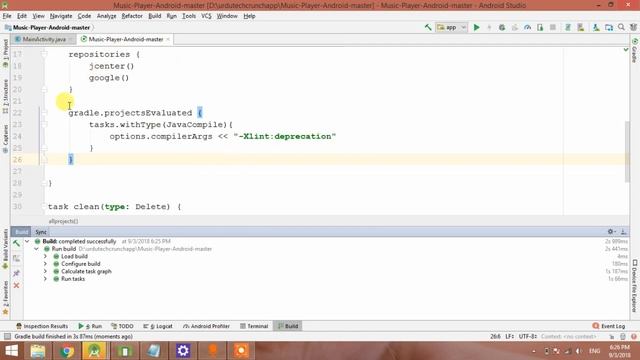Toggle the Captures side tool window
This screenshot has height=360, width=640.
5,139
